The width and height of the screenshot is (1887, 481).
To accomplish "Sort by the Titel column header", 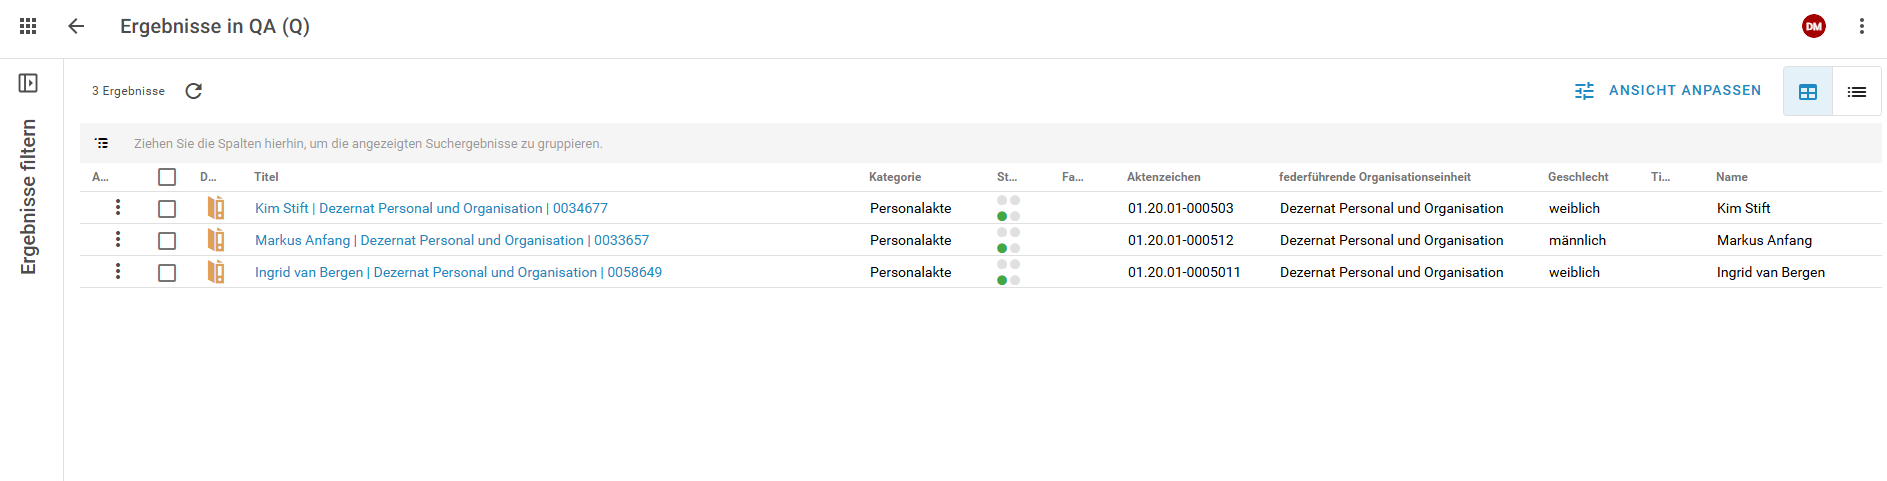I will [266, 177].
